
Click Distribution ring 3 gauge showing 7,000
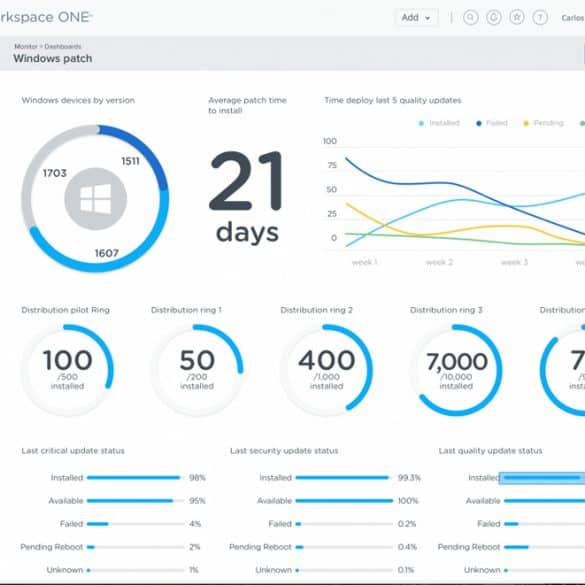[456, 370]
